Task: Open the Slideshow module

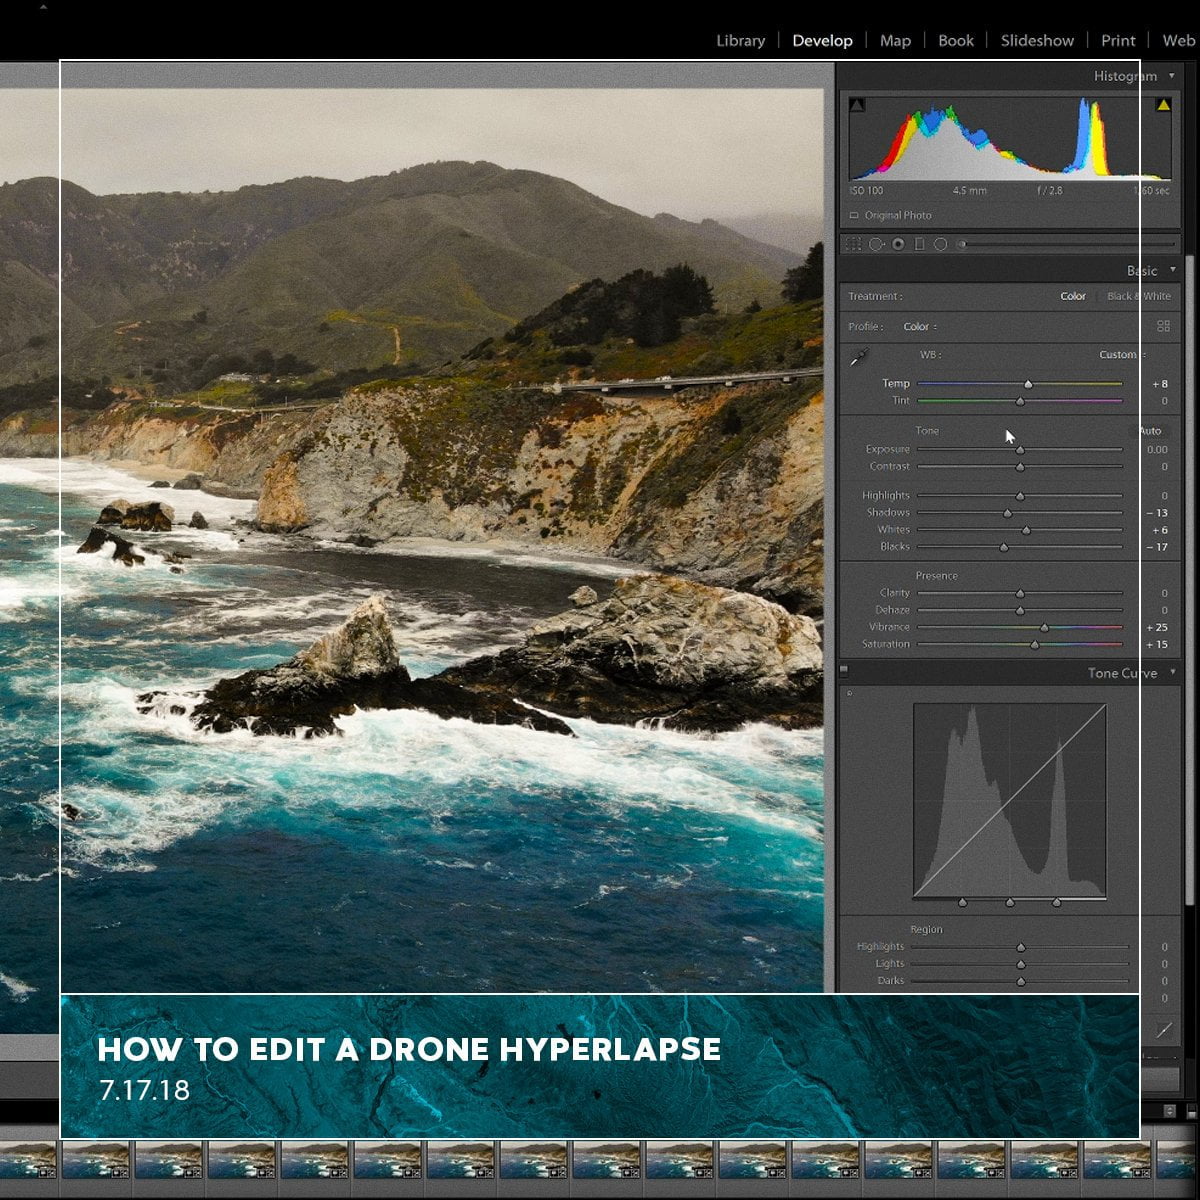Action: (1037, 40)
